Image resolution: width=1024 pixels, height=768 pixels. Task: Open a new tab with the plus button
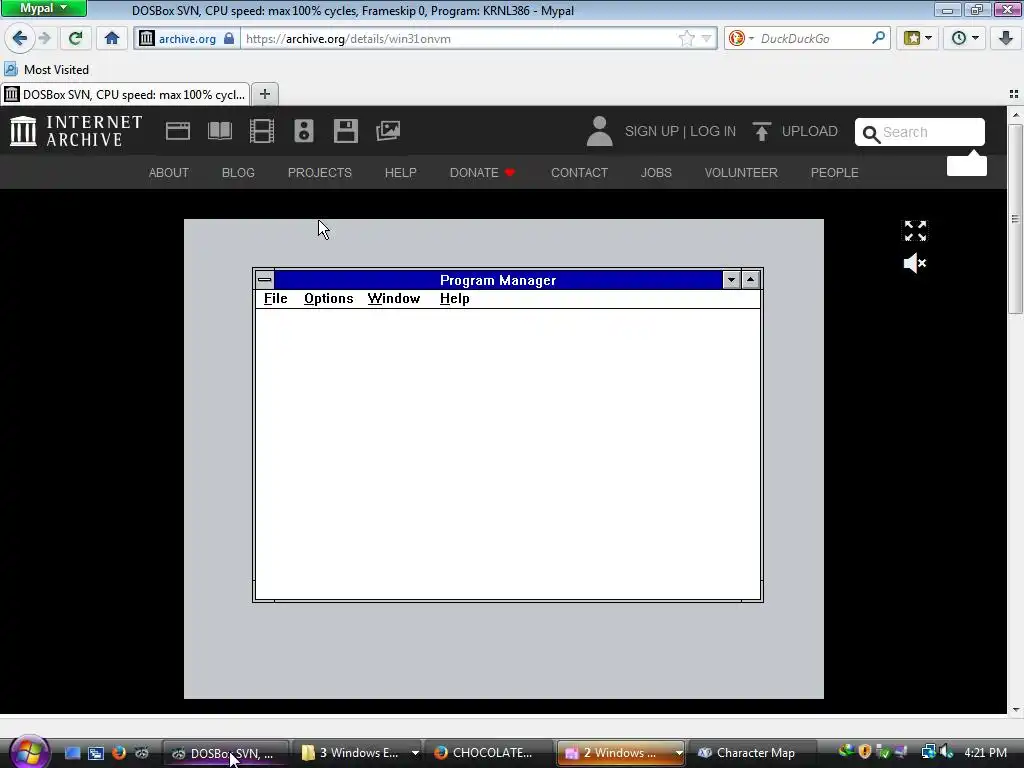pyautogui.click(x=264, y=94)
